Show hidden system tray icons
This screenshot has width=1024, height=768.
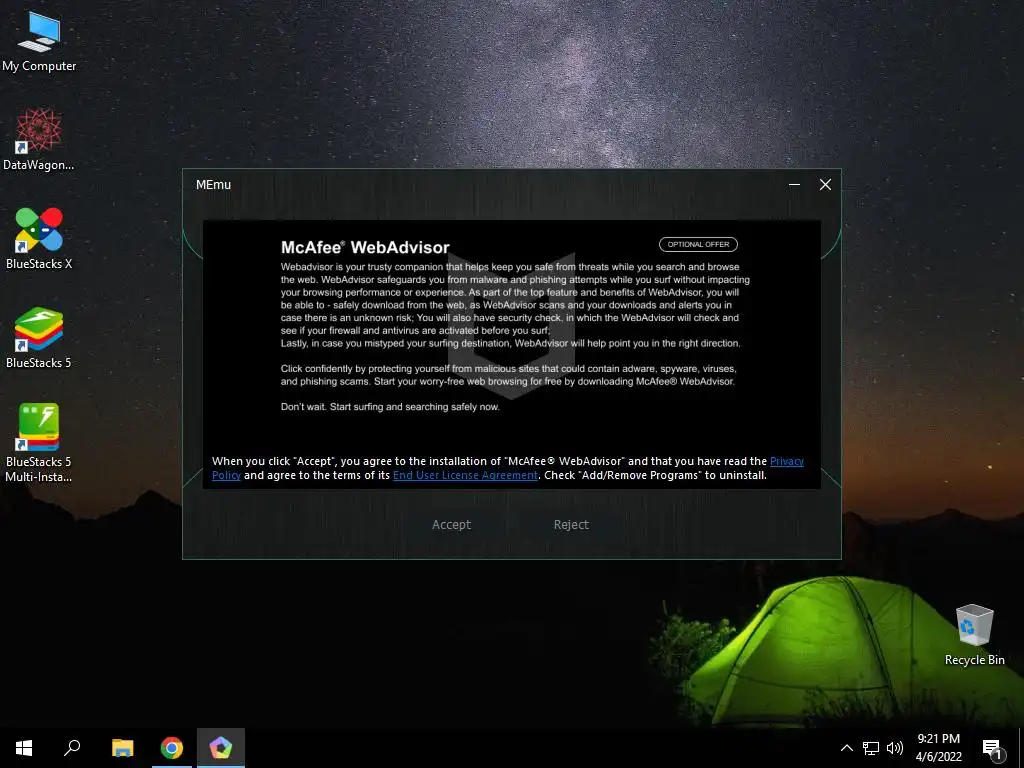point(846,748)
